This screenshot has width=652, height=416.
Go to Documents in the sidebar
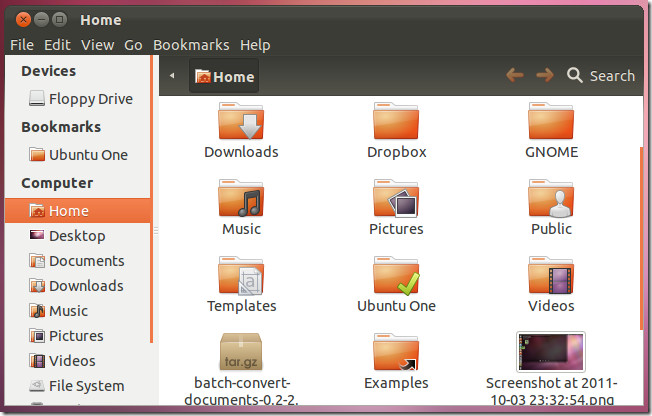pos(77,261)
